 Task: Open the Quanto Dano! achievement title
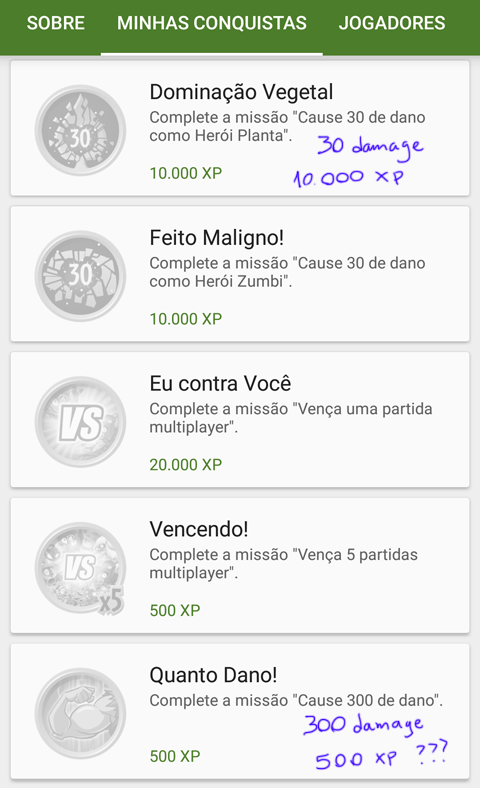click(213, 675)
